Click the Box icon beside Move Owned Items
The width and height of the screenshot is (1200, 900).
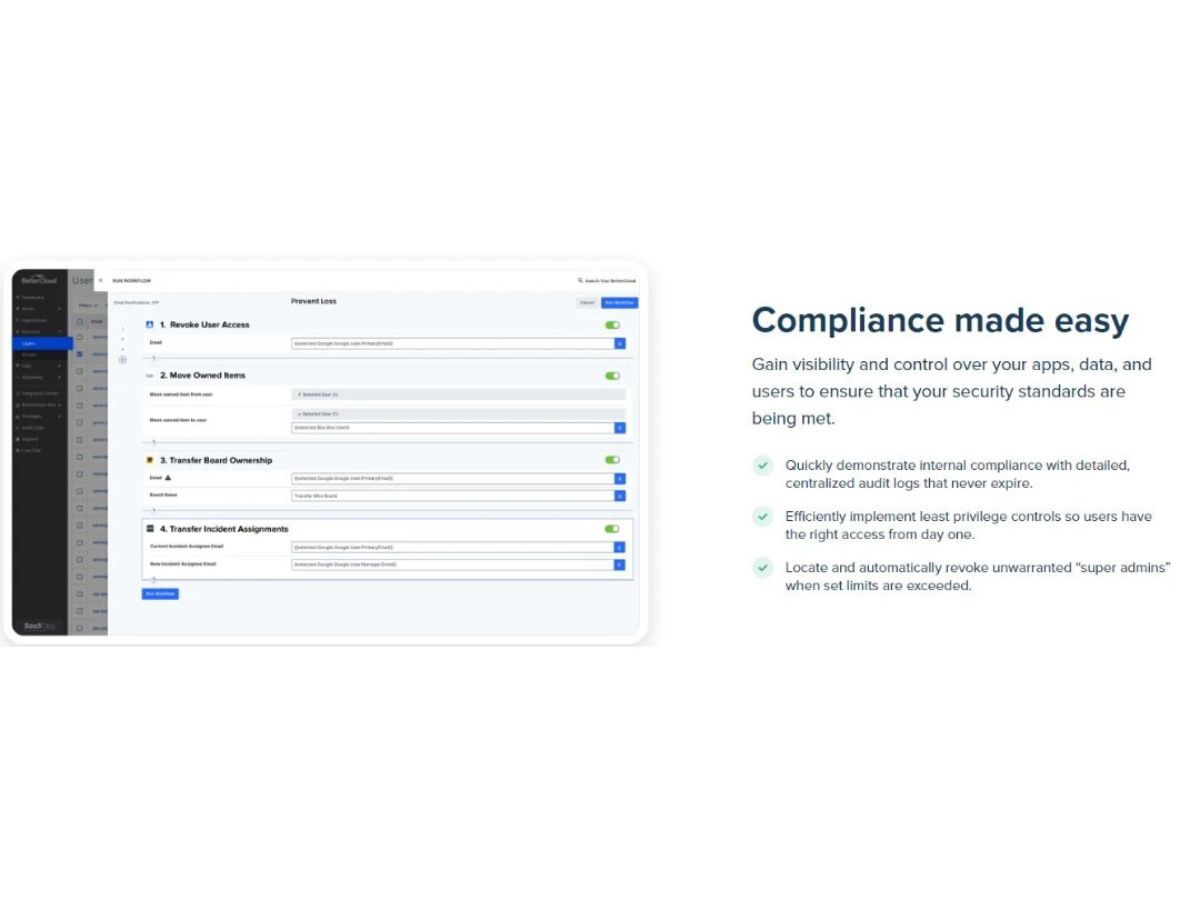click(x=150, y=376)
